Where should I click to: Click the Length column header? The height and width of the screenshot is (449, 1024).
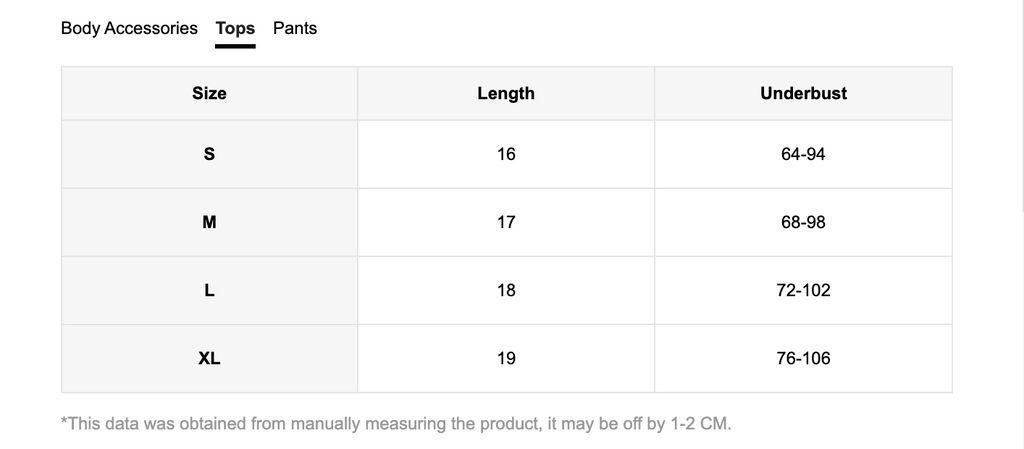[506, 93]
